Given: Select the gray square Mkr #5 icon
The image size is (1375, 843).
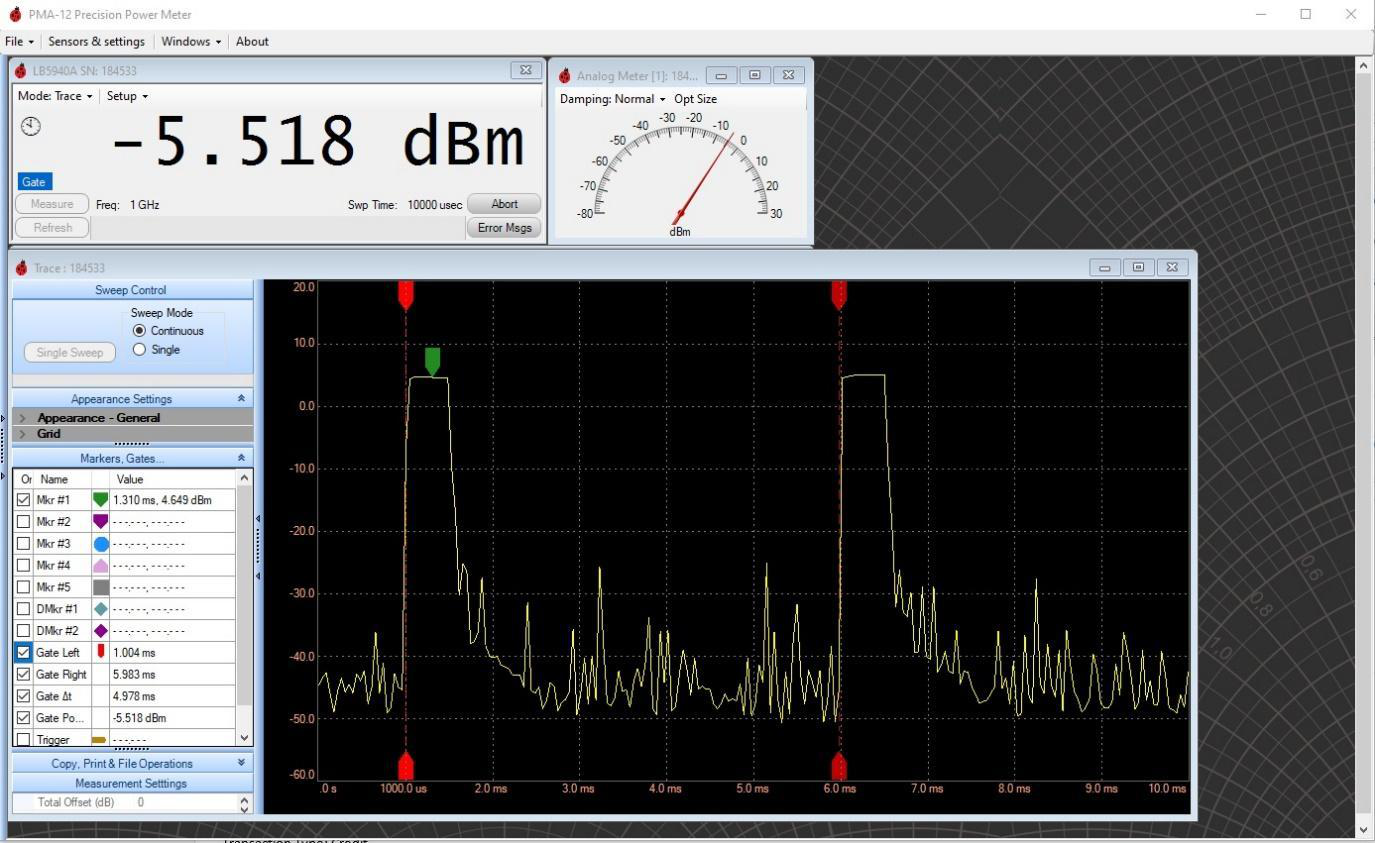Looking at the screenshot, I should (x=100, y=588).
